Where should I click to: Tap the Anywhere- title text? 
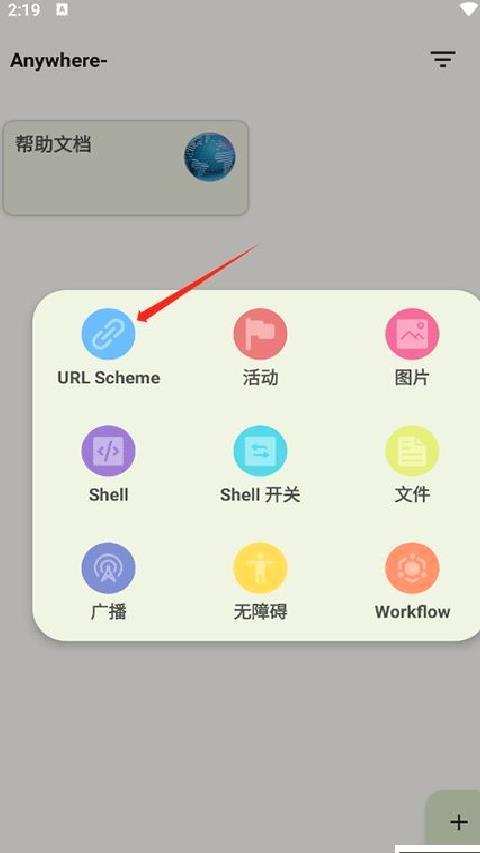(x=58, y=60)
